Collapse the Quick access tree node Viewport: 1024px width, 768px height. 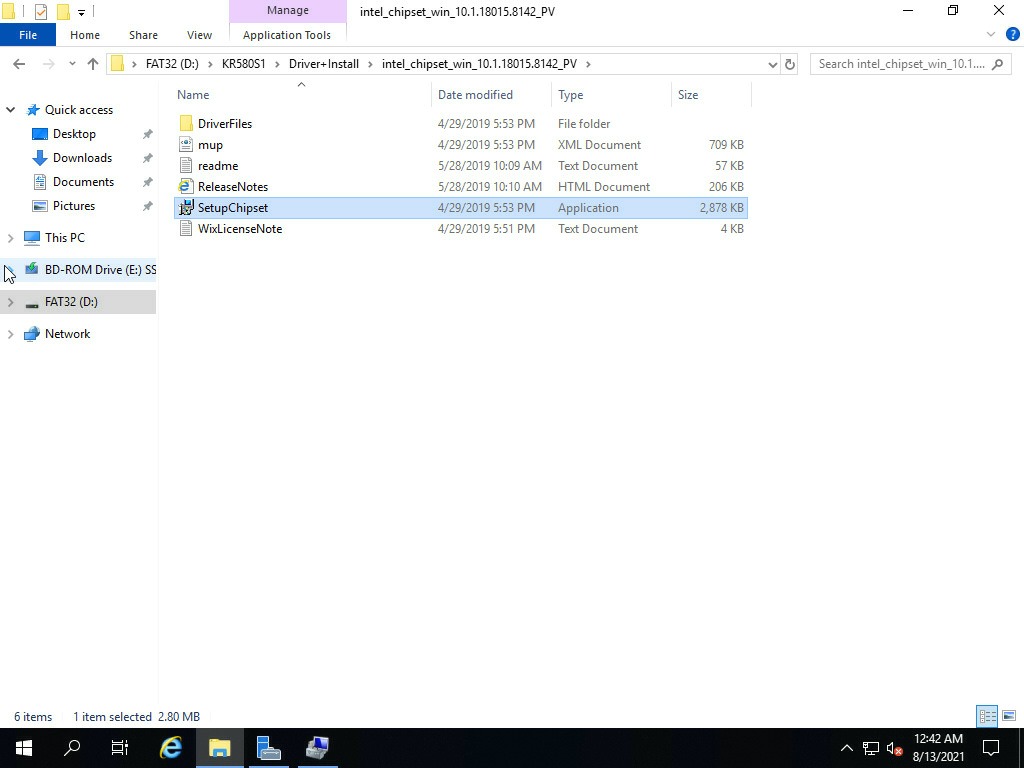pos(10,110)
